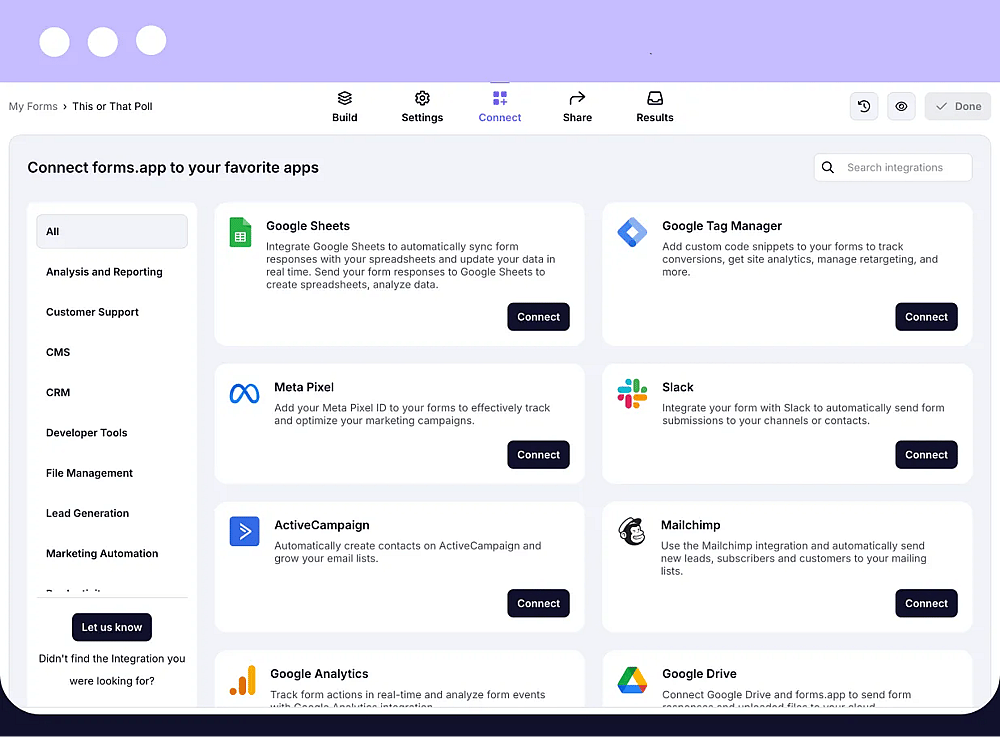Click the Google Analytics bar icon
The width and height of the screenshot is (1000, 737).
243,680
